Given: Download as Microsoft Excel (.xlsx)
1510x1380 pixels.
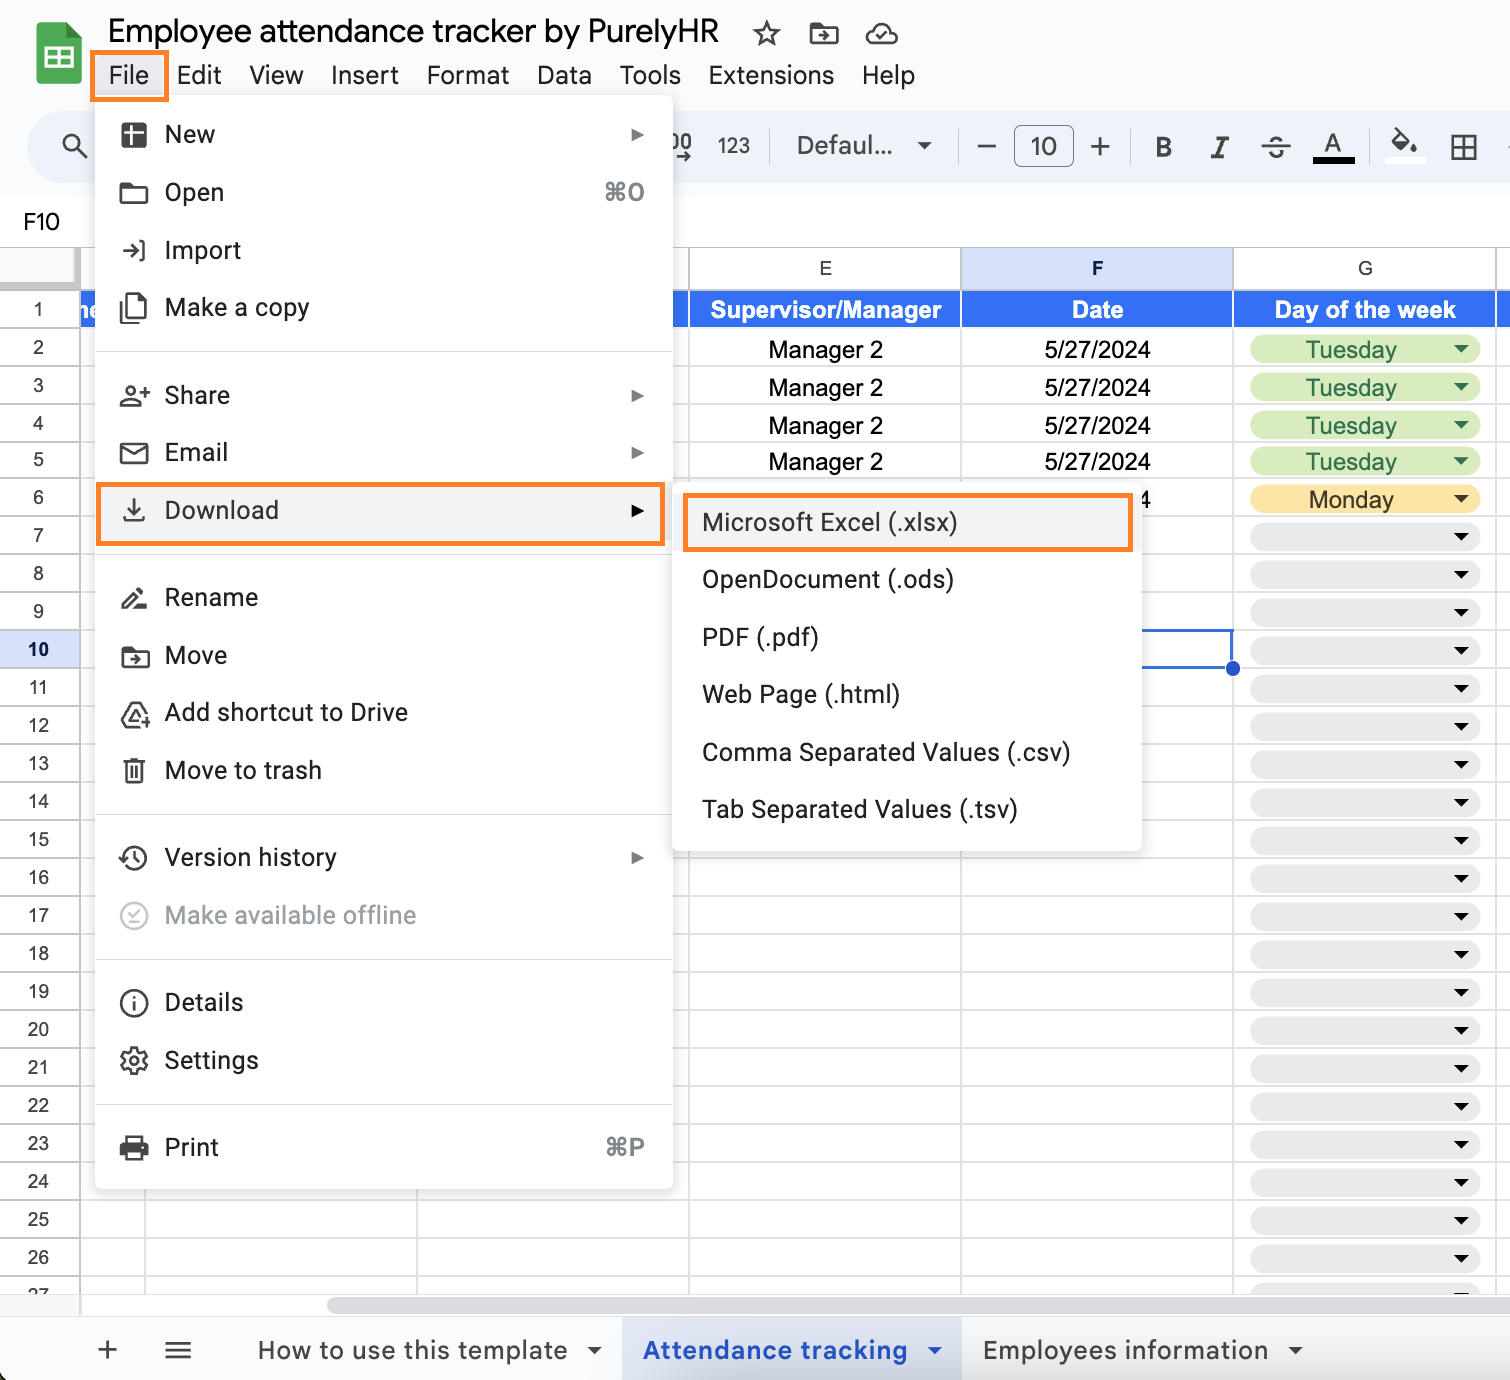Looking at the screenshot, I should [908, 522].
